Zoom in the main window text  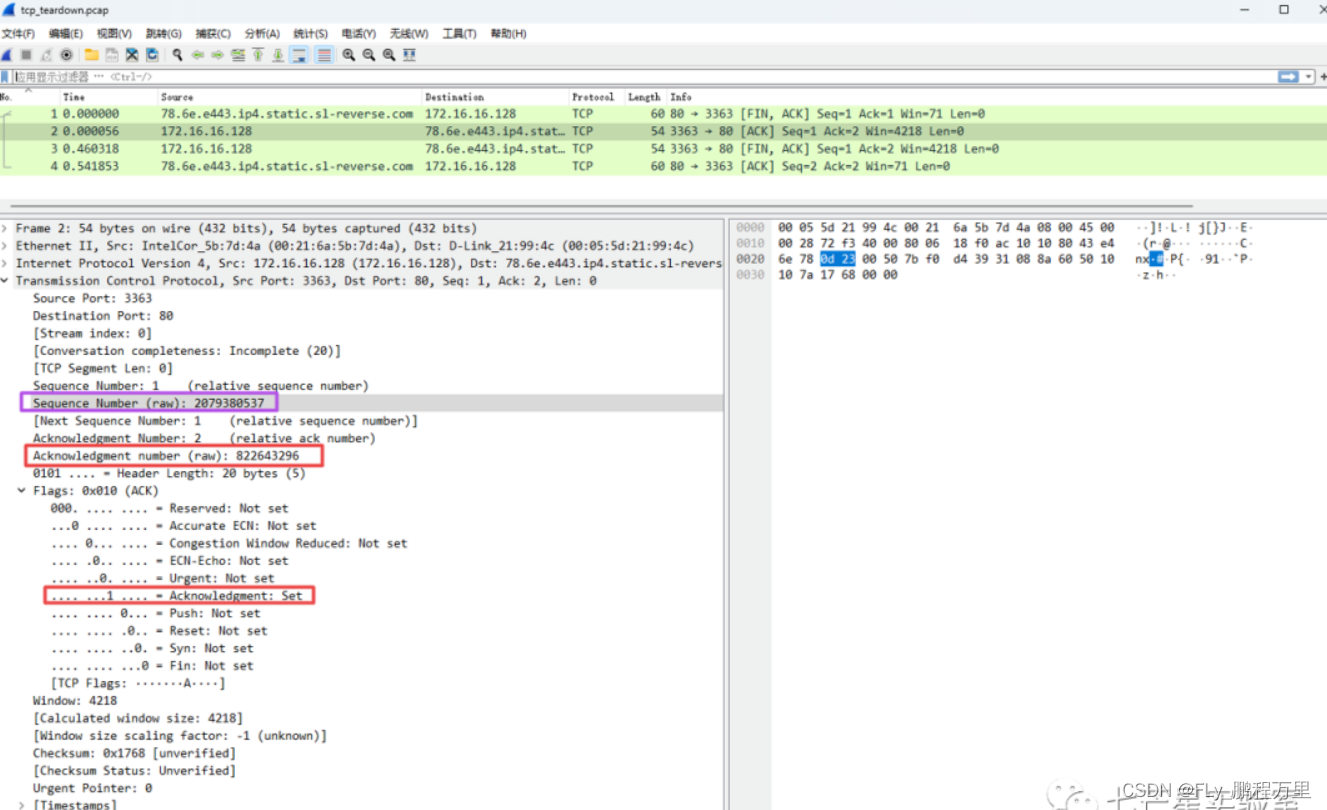[x=349, y=55]
